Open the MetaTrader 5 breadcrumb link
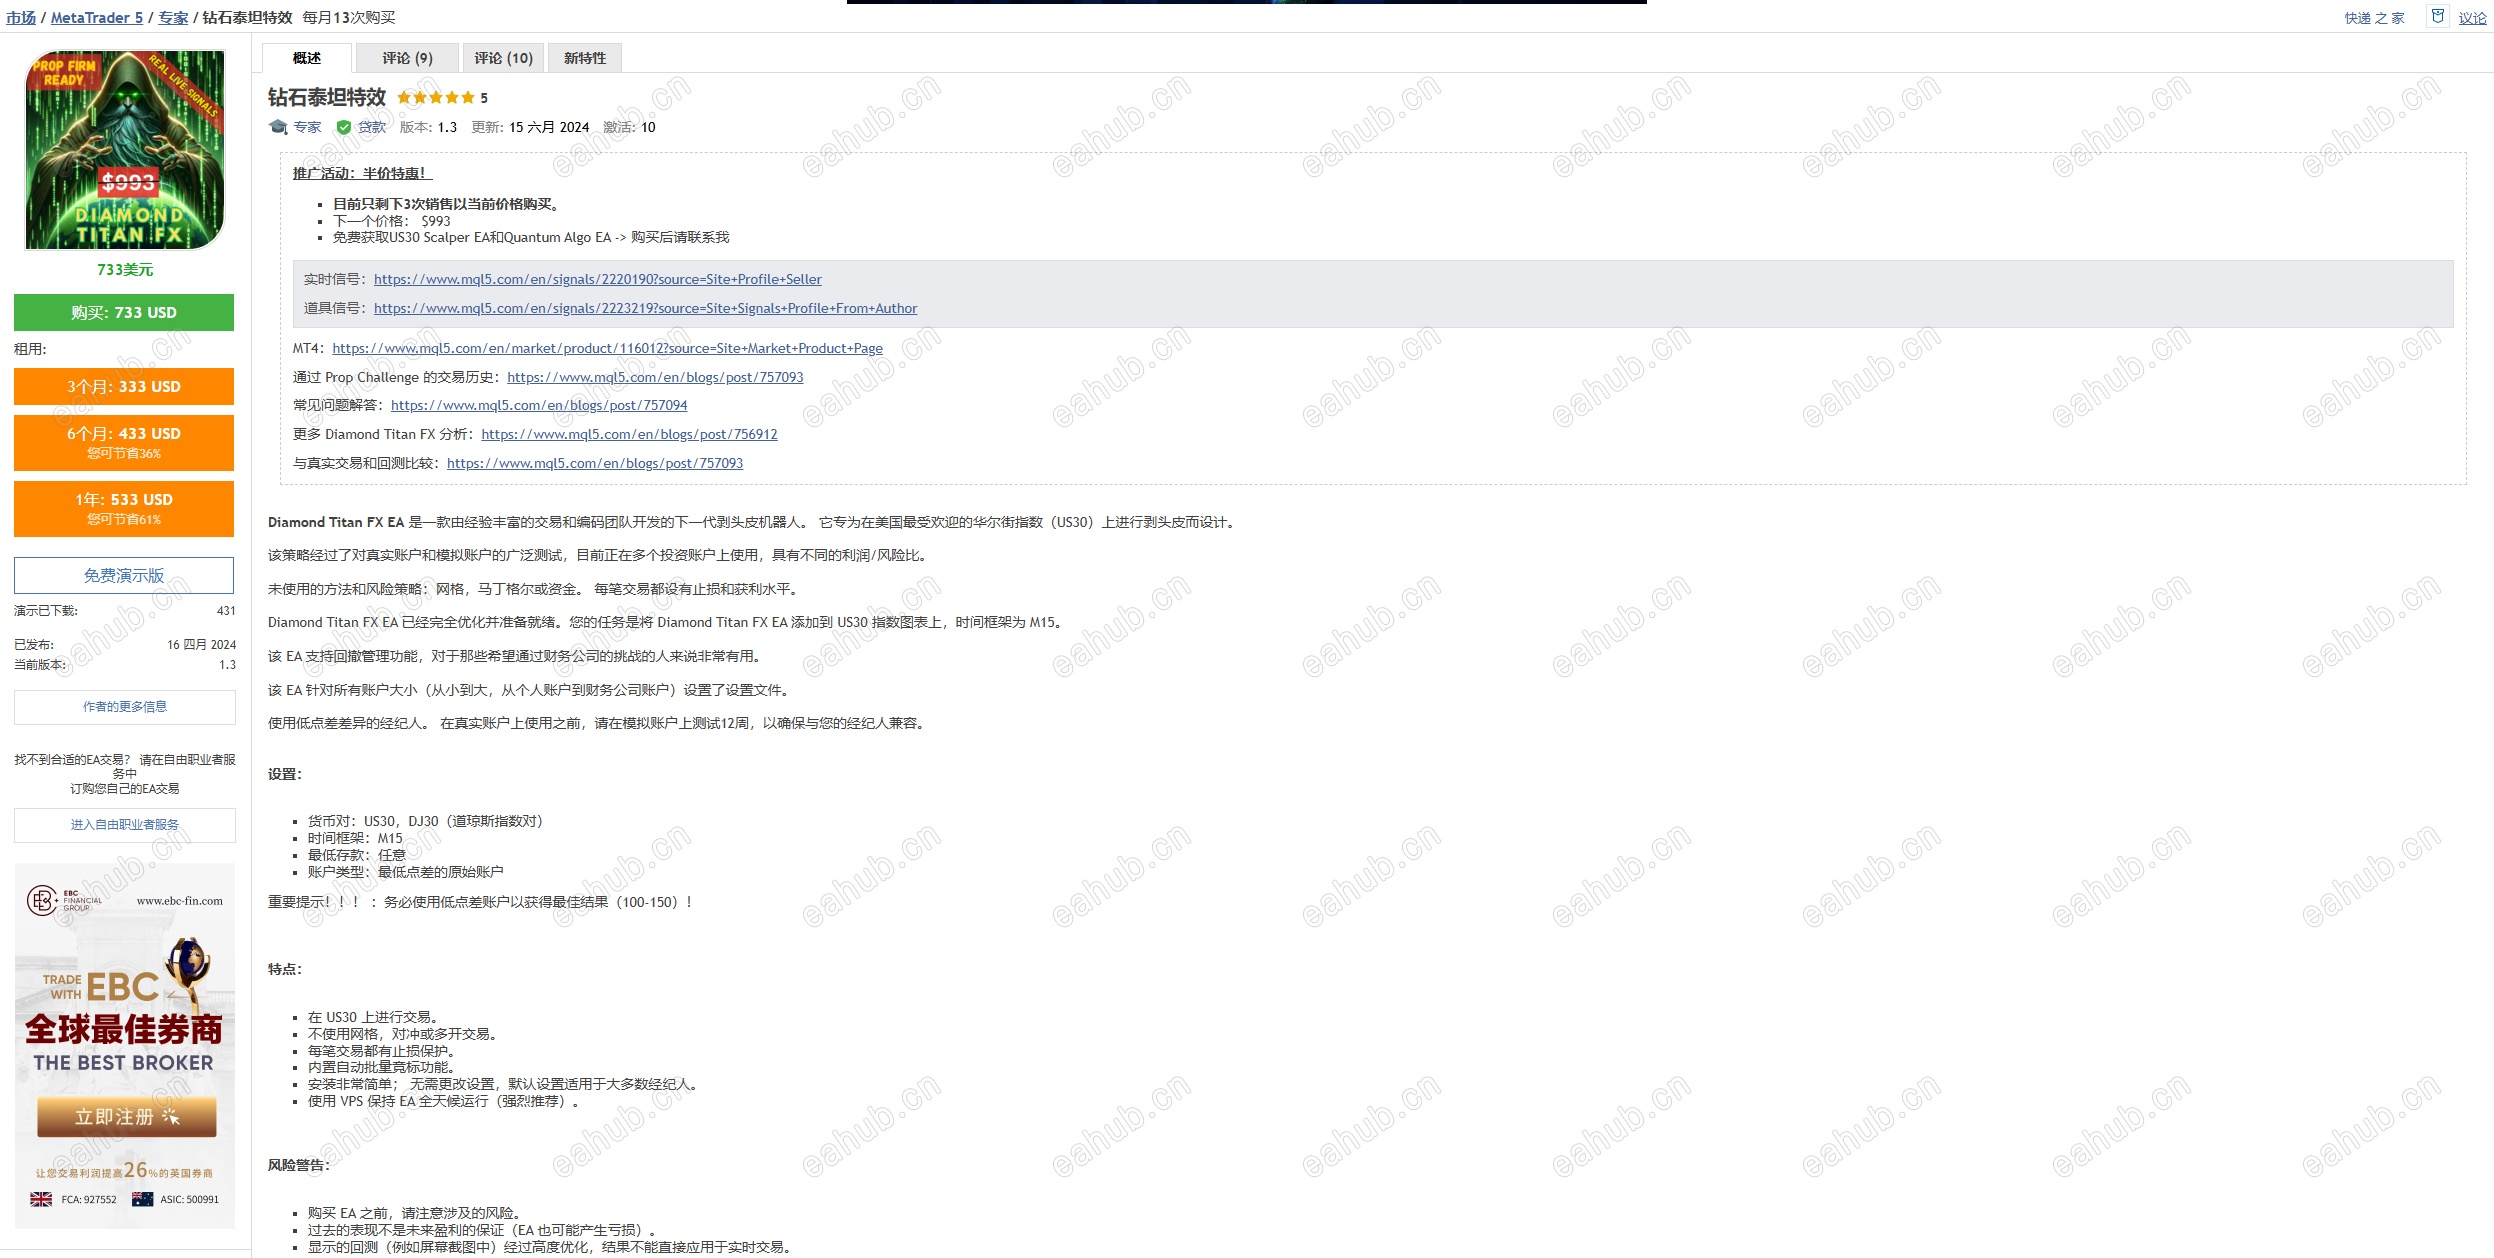This screenshot has width=2494, height=1258. coord(97,18)
